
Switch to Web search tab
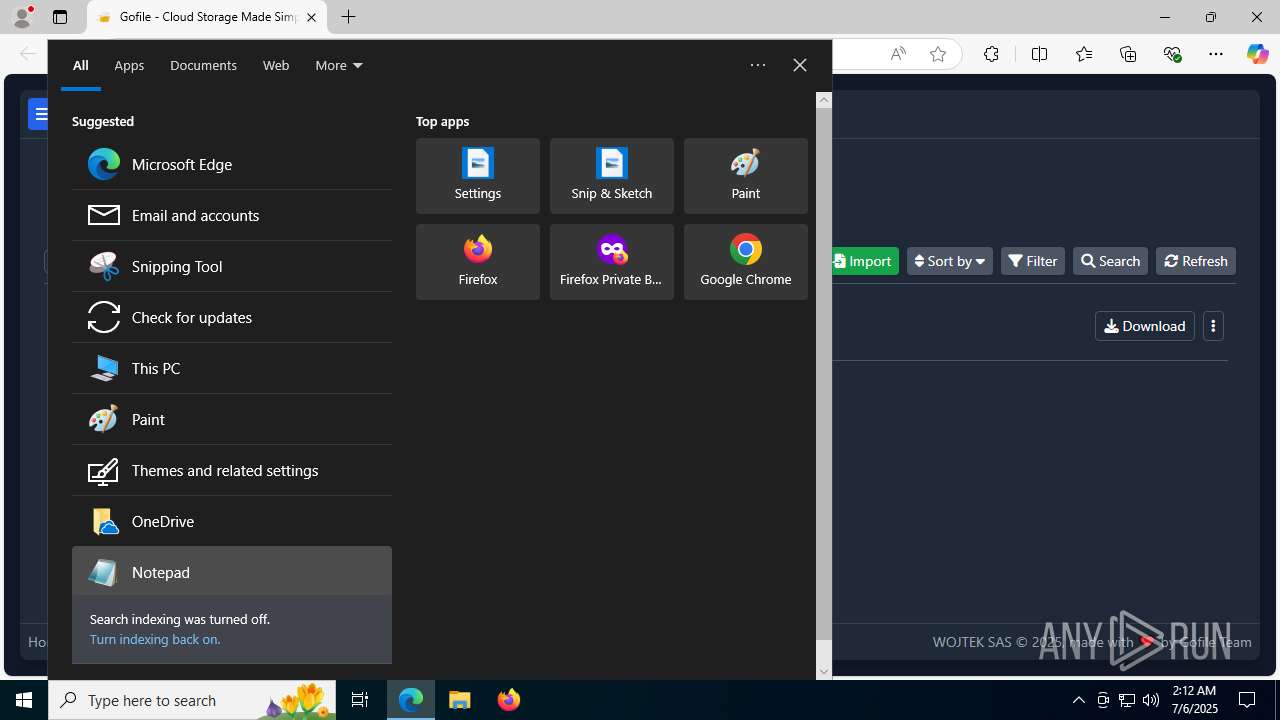[276, 65]
